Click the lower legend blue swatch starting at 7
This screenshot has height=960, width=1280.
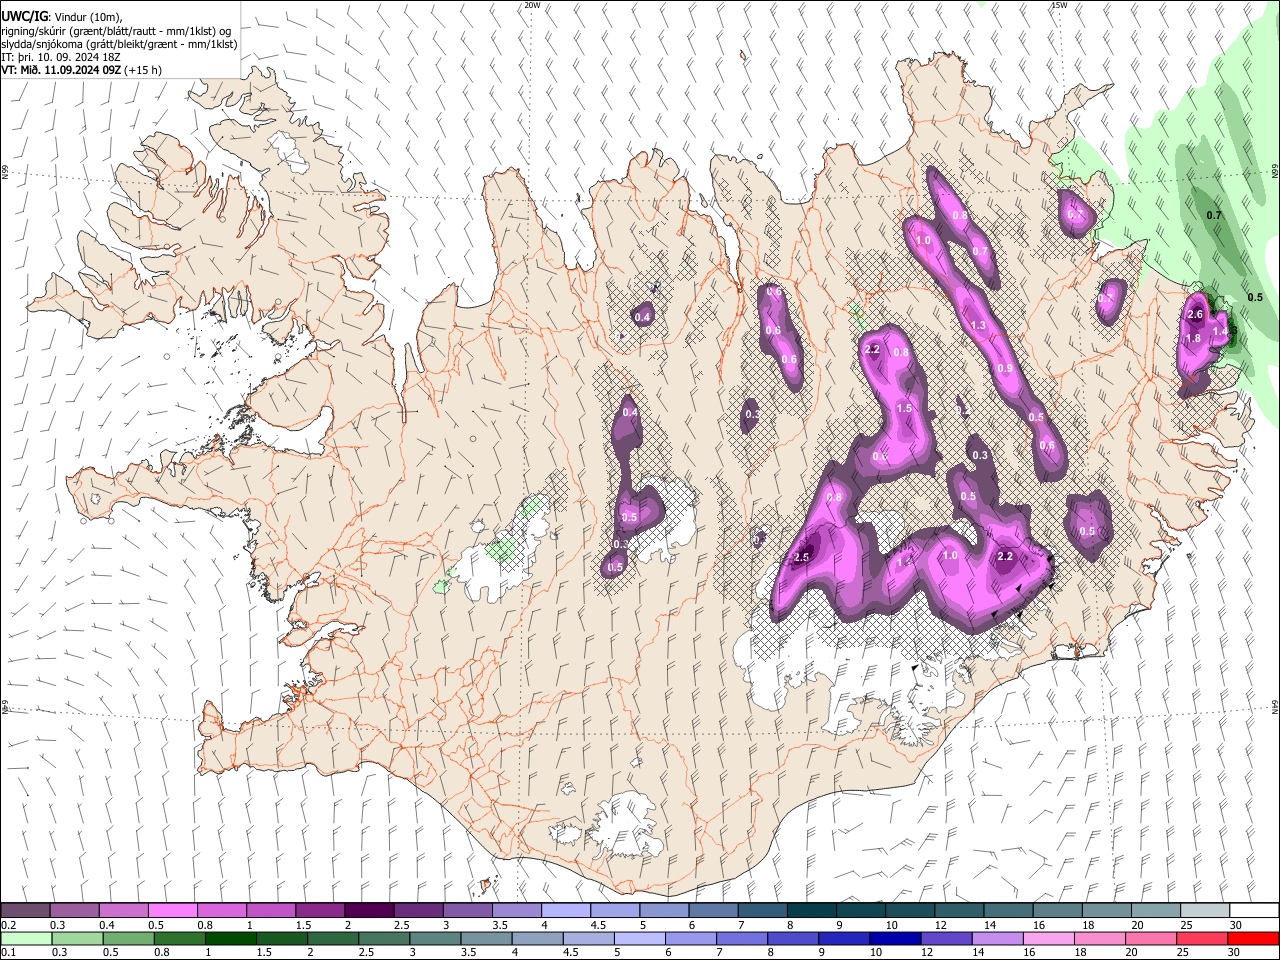click(741, 939)
